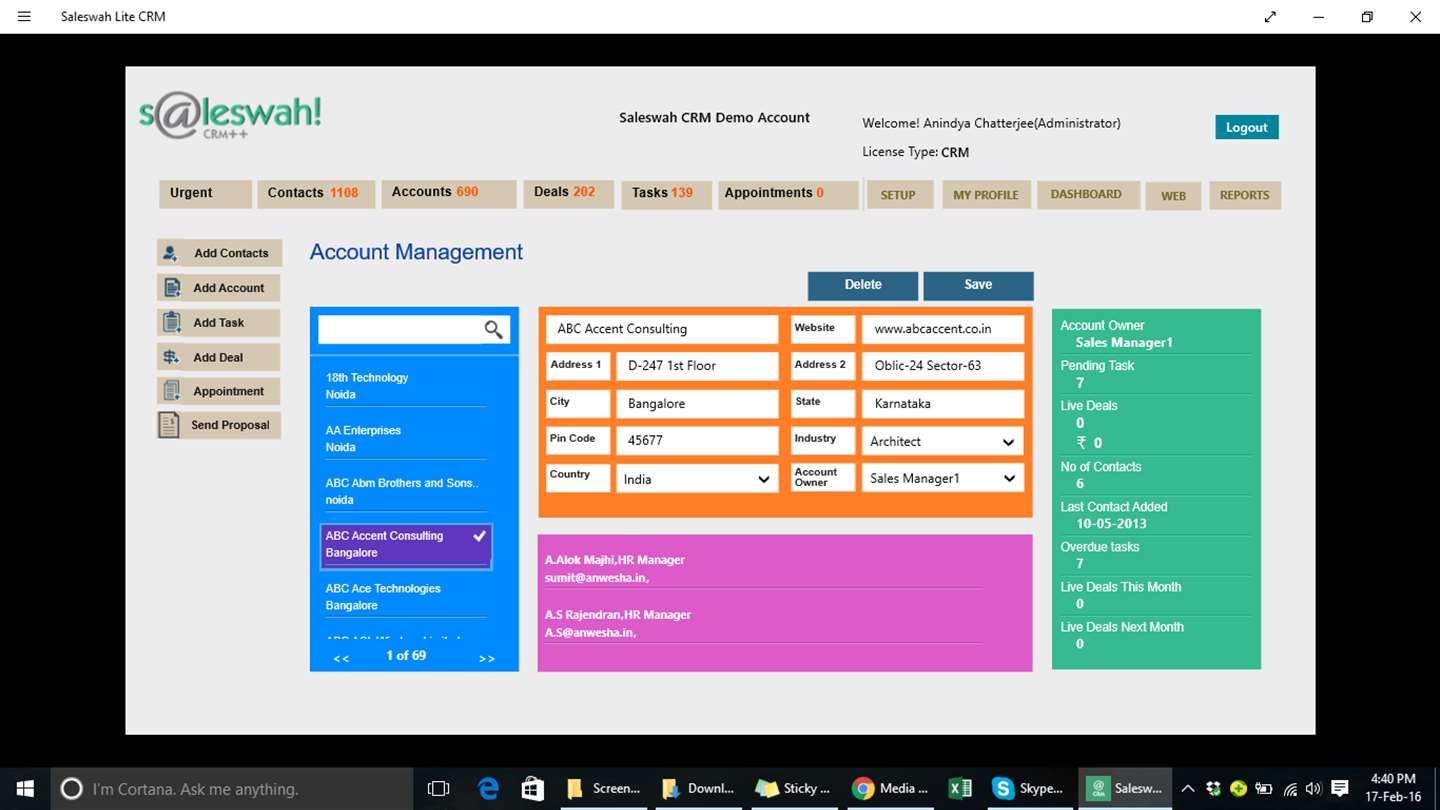Expand the Account Owner Sales Manager1 dropdown
Viewport: 1440px width, 810px height.
(943, 478)
